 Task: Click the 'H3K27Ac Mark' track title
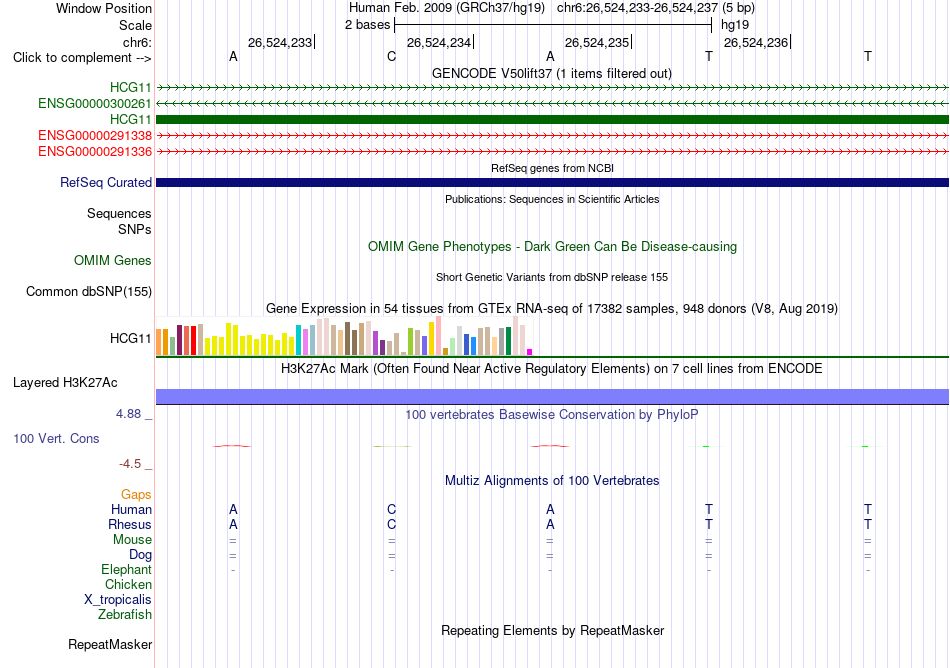pyautogui.click(x=552, y=368)
